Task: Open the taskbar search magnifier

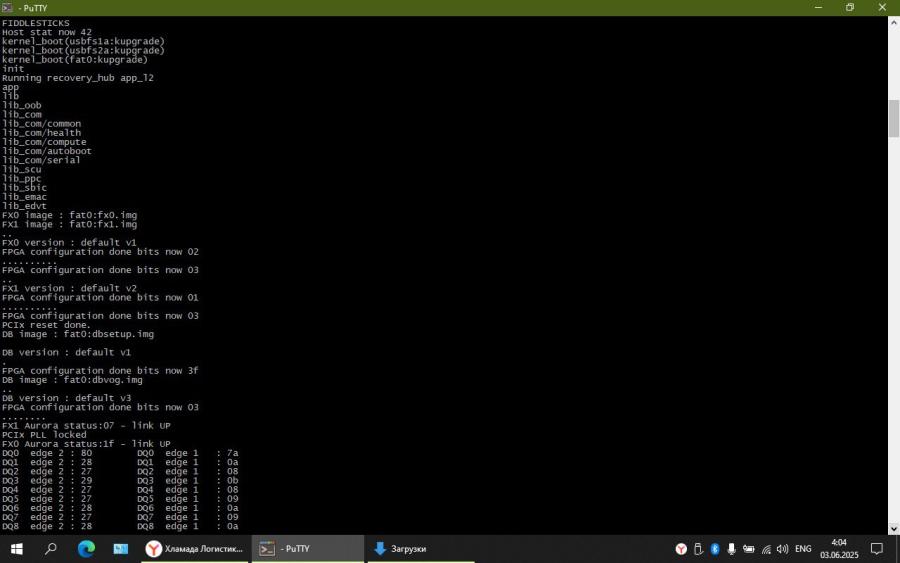Action: click(51, 549)
